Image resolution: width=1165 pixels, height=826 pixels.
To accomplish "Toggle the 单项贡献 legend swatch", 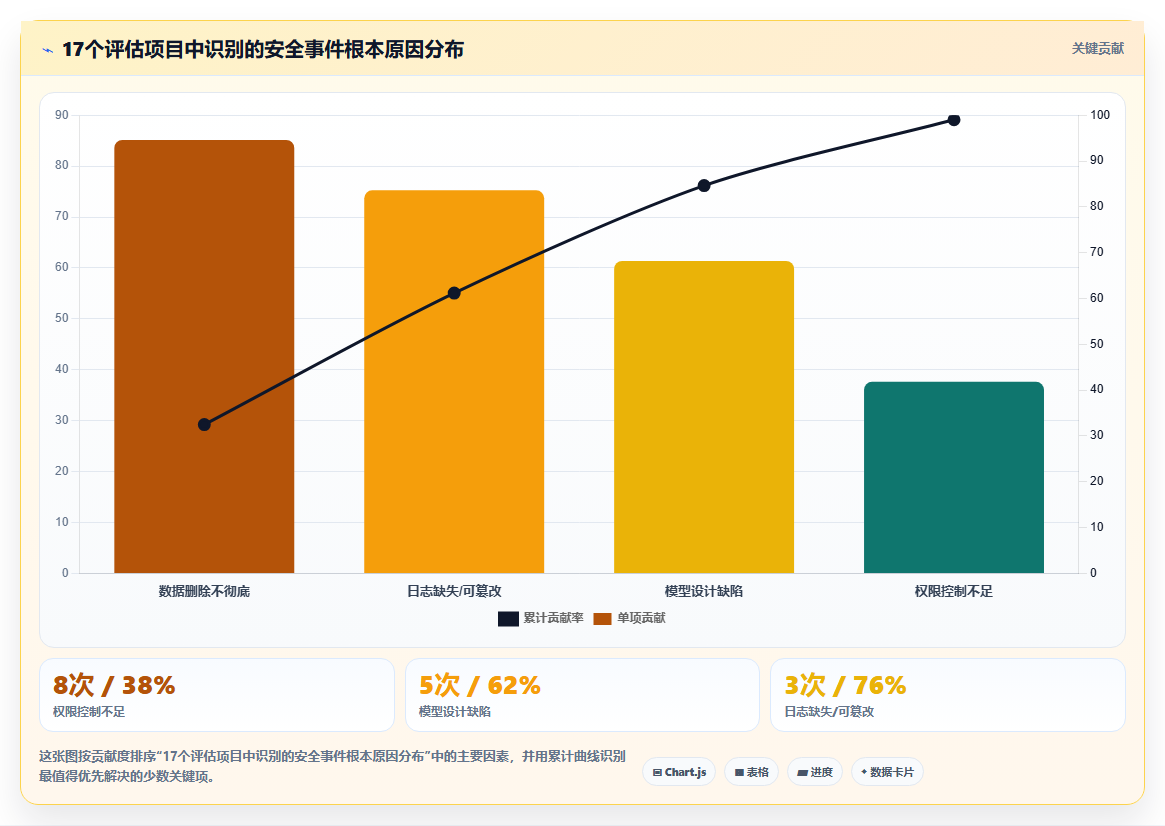I will coord(603,619).
